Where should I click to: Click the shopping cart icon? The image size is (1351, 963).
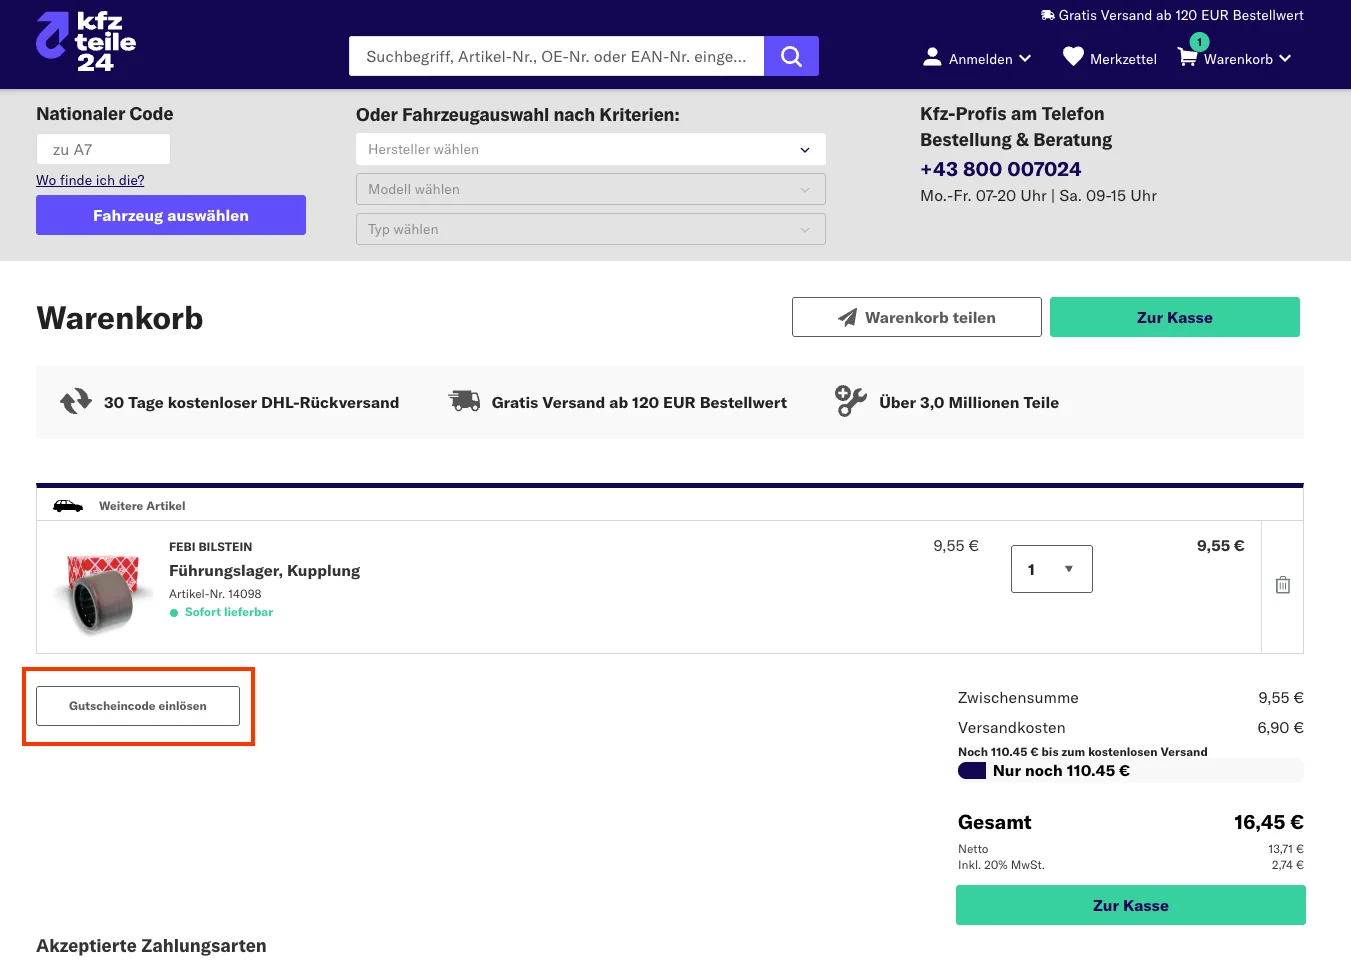[1187, 57]
